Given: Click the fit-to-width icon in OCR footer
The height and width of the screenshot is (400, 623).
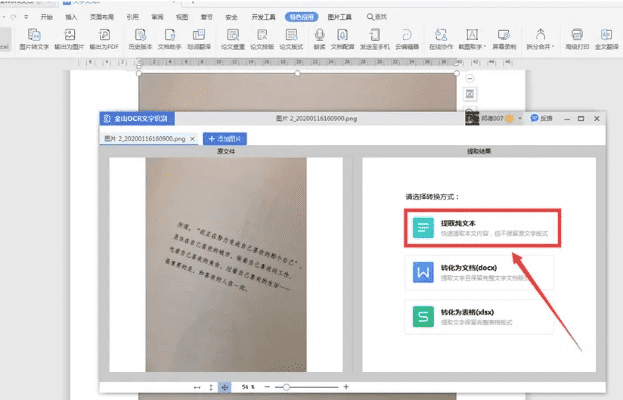Looking at the screenshot, I should [x=197, y=387].
